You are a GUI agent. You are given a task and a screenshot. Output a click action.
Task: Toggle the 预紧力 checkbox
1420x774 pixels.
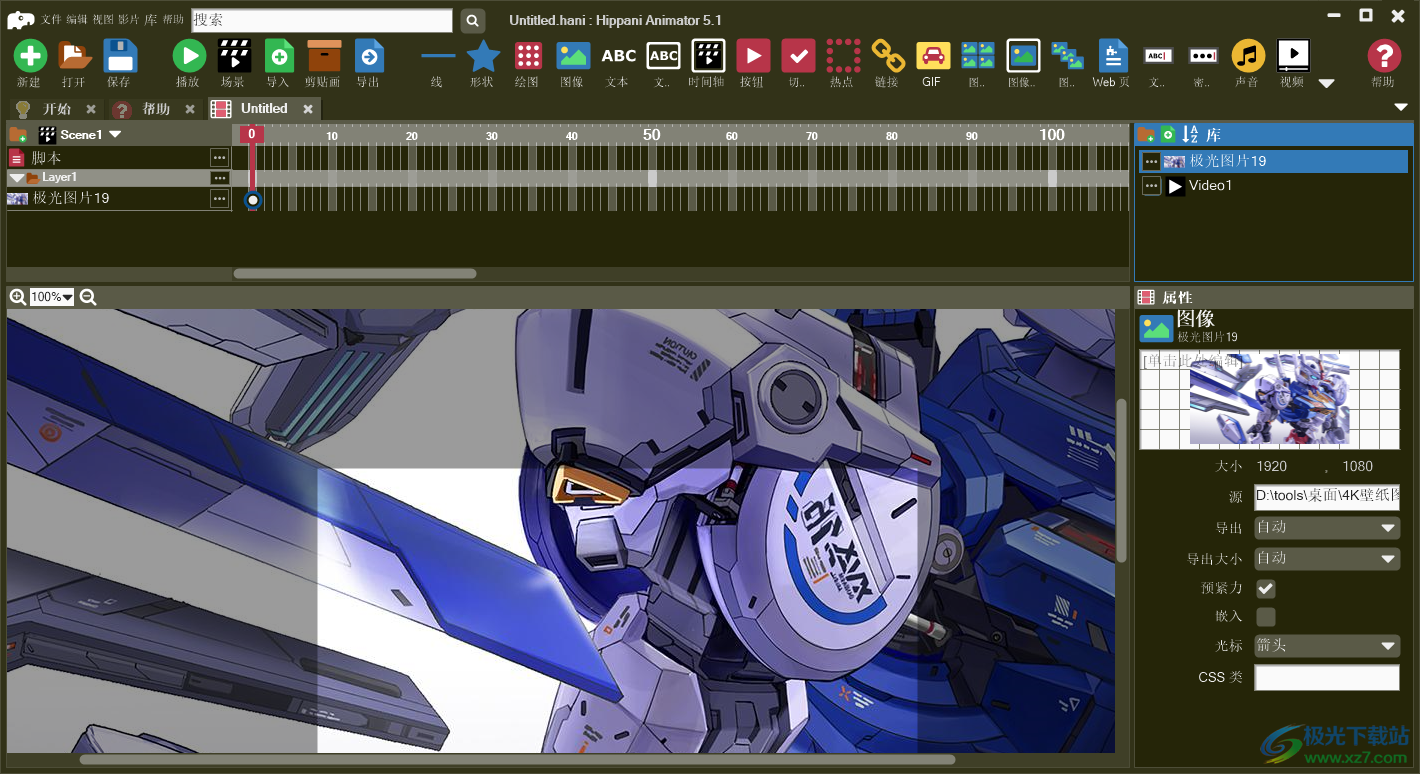[1265, 588]
